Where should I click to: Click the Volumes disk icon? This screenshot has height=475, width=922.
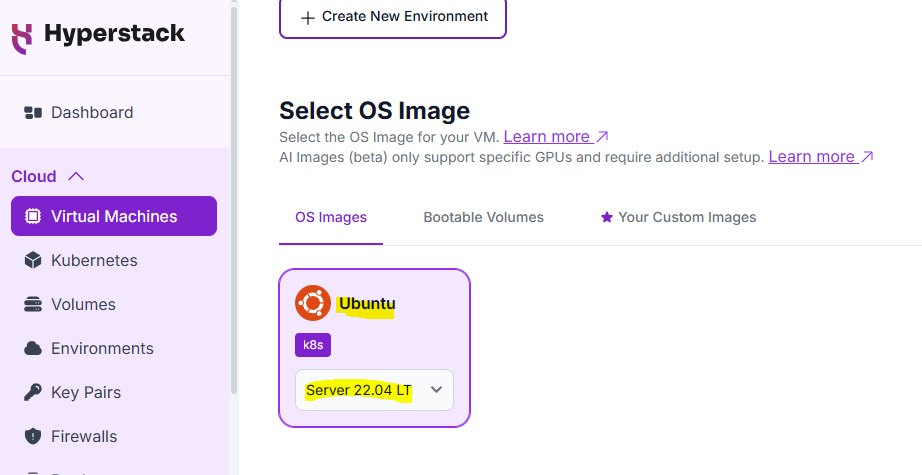32,305
